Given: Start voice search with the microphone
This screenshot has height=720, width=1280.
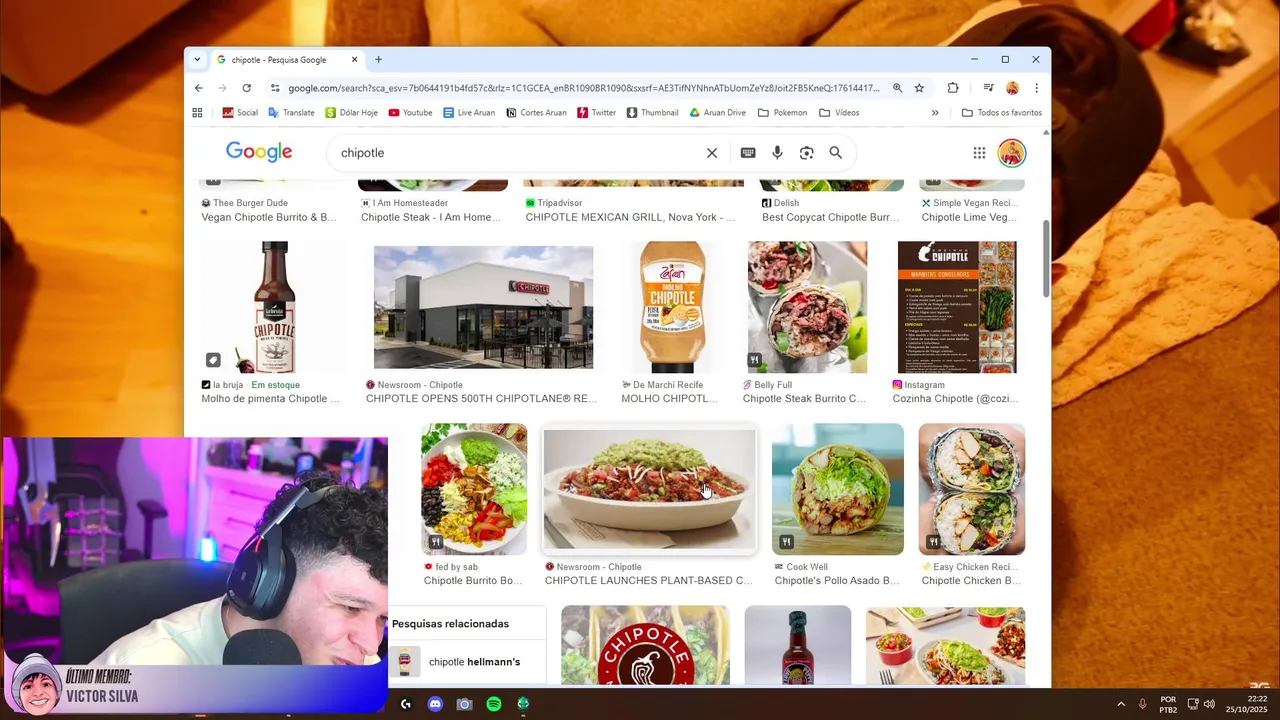Looking at the screenshot, I should coord(777,153).
